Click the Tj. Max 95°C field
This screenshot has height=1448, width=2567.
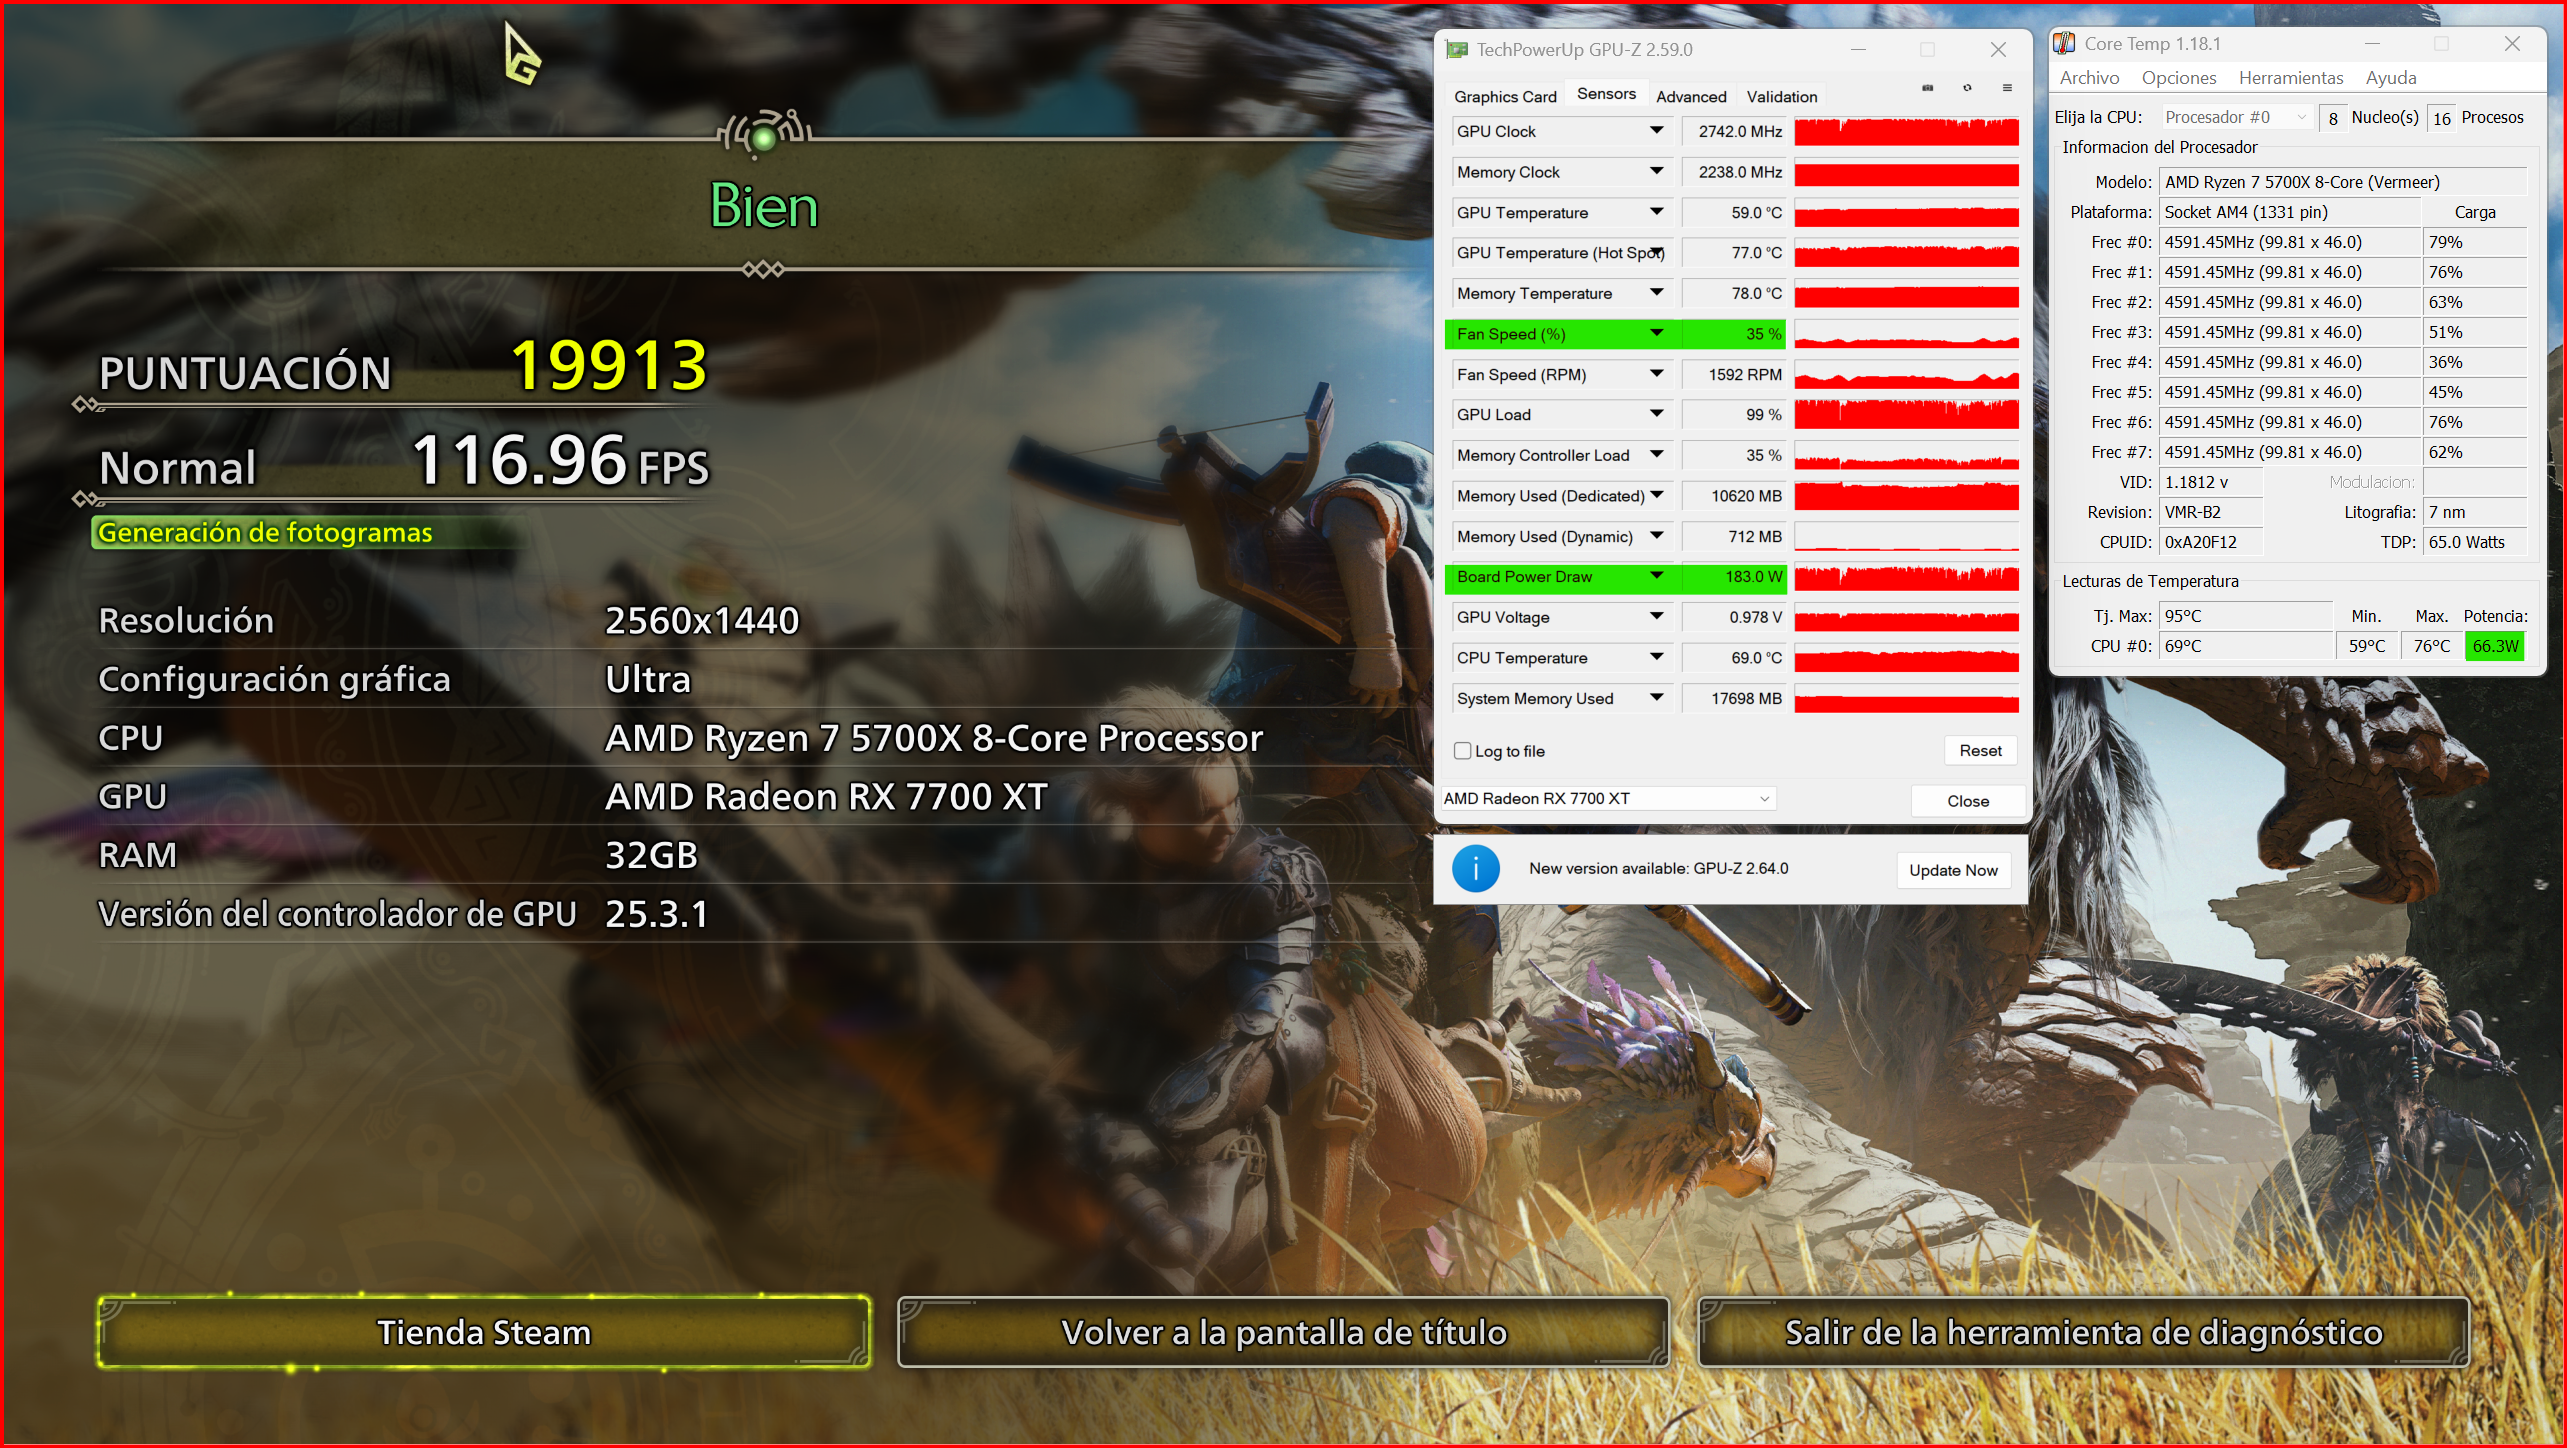point(2245,616)
